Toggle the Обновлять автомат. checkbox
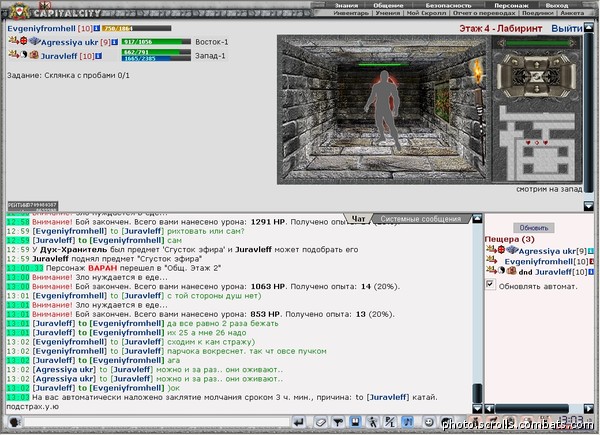The image size is (600, 435). pos(490,284)
